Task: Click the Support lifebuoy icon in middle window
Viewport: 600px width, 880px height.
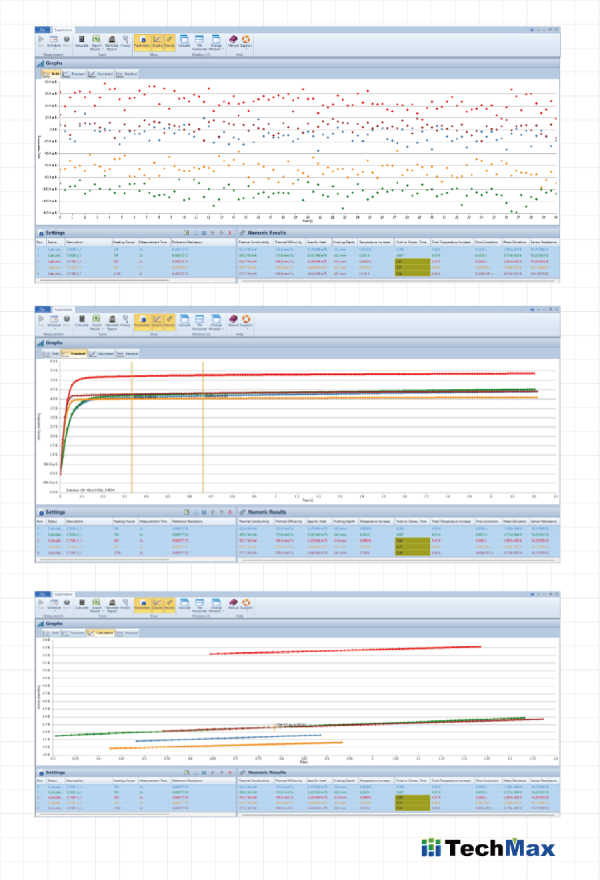Action: pos(246,322)
